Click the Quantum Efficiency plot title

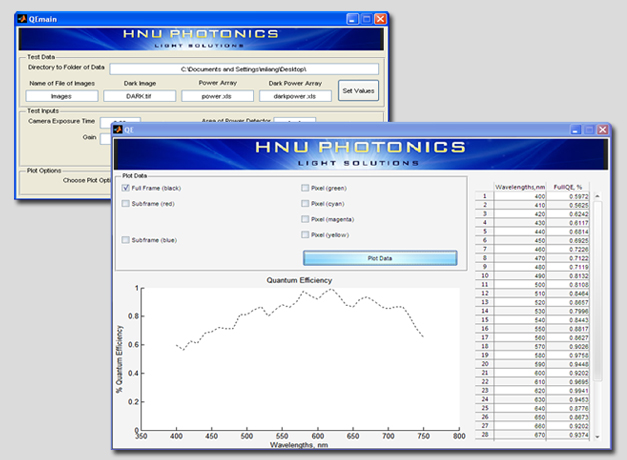(299, 280)
